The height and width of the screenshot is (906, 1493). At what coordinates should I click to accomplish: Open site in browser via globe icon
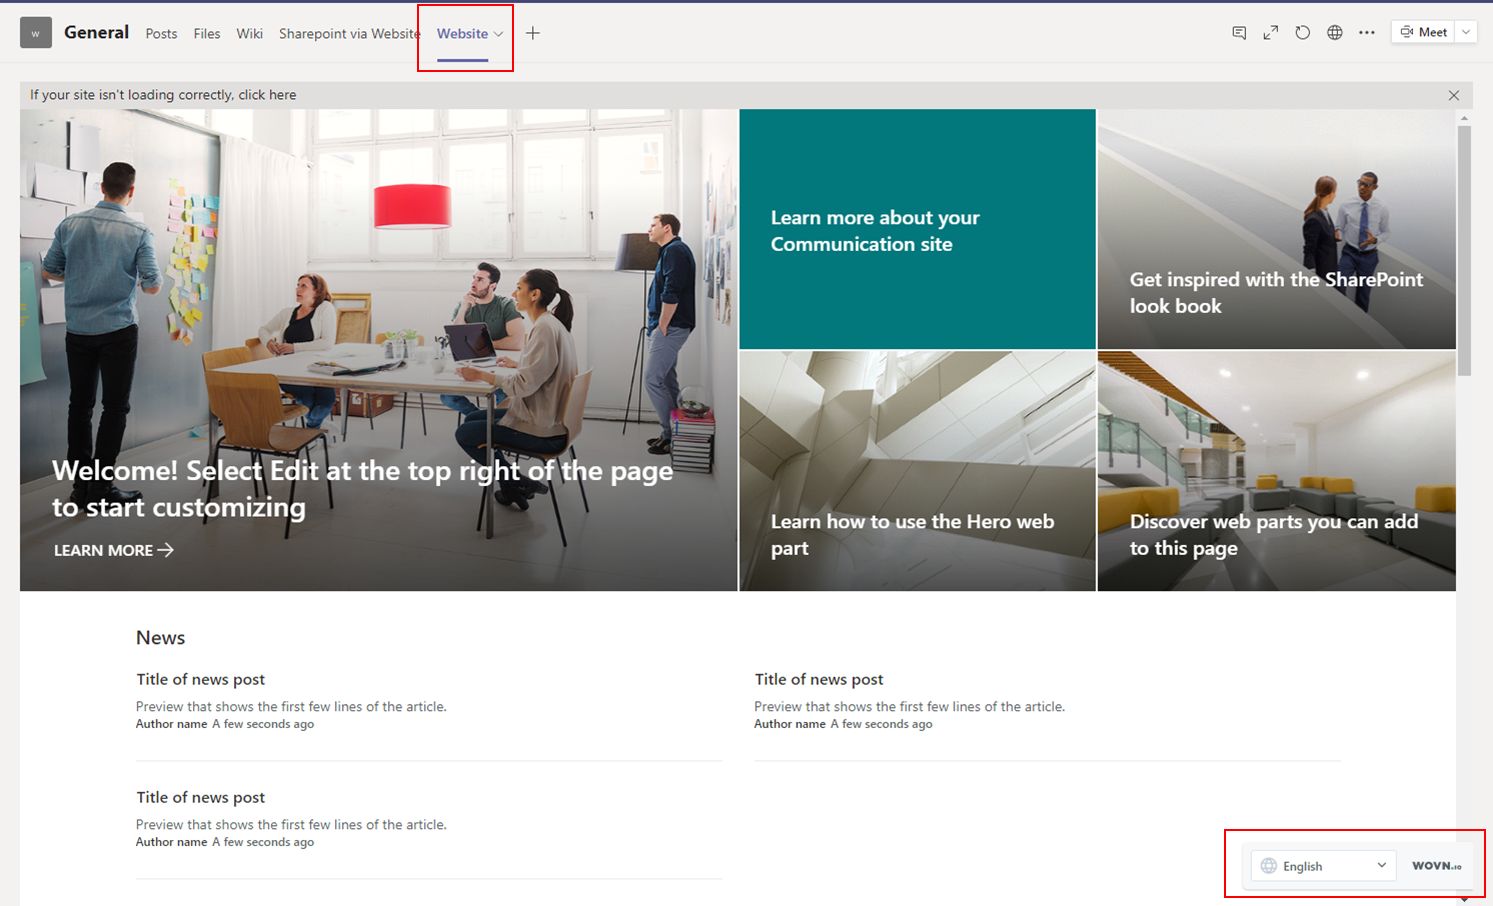1334,33
